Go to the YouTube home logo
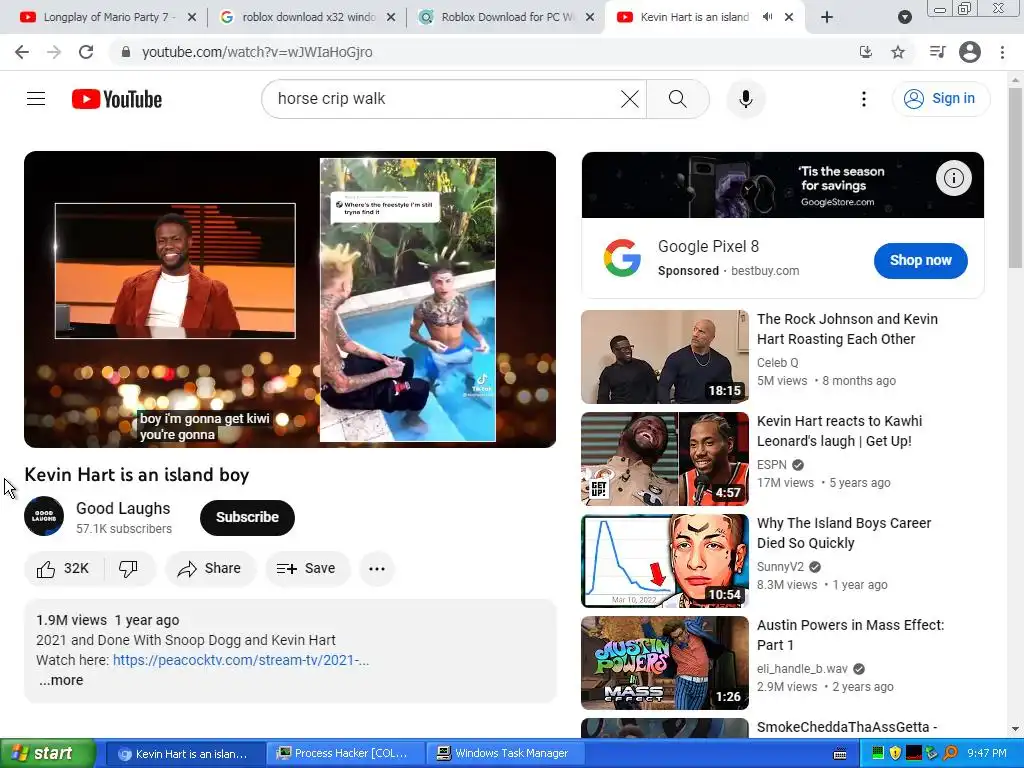 (x=117, y=99)
